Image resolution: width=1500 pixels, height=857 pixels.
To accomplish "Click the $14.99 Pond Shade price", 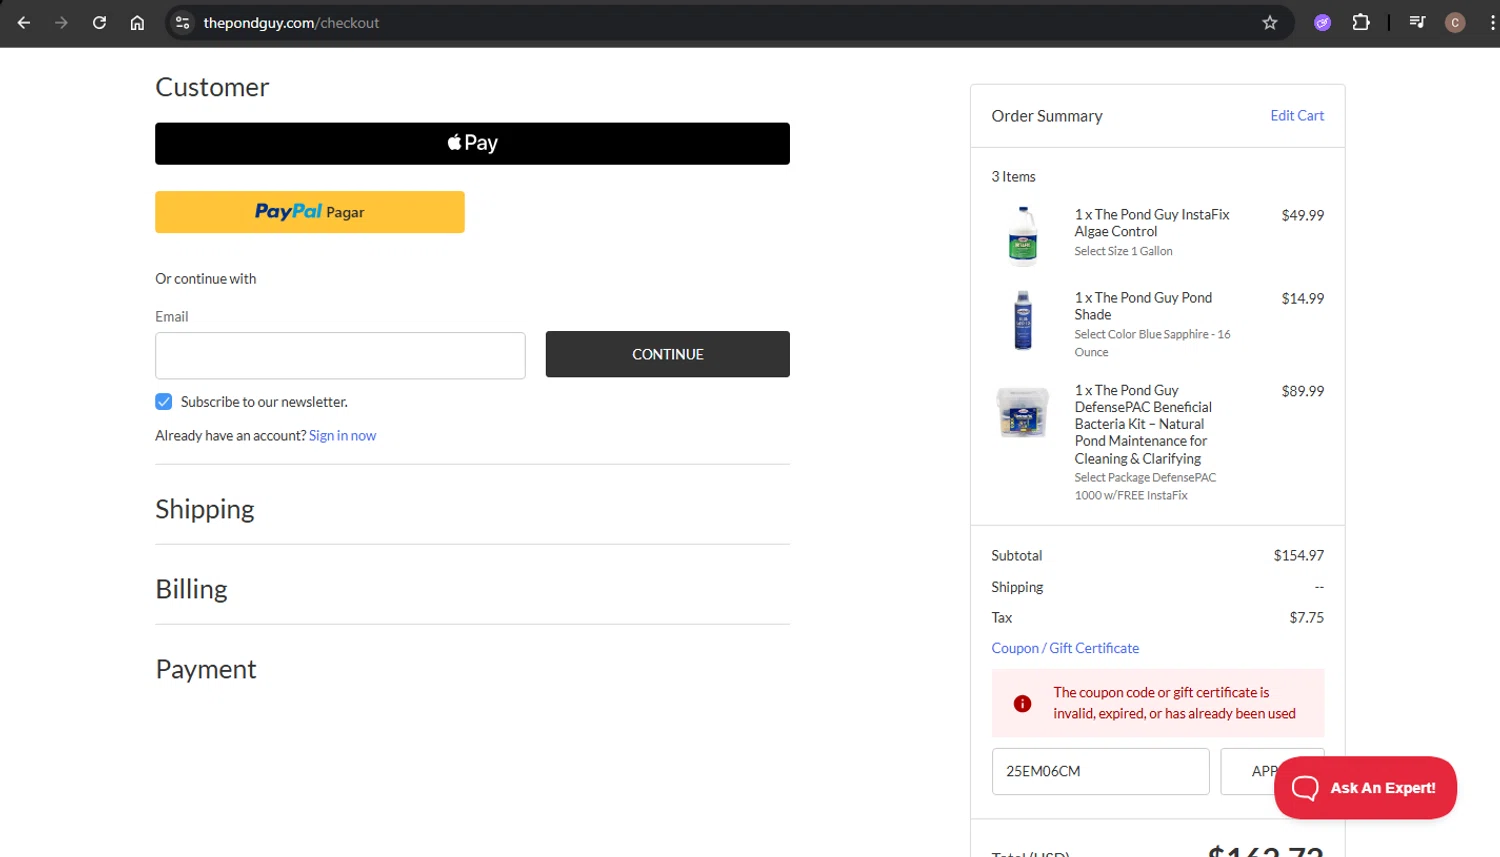I will coord(1302,298).
